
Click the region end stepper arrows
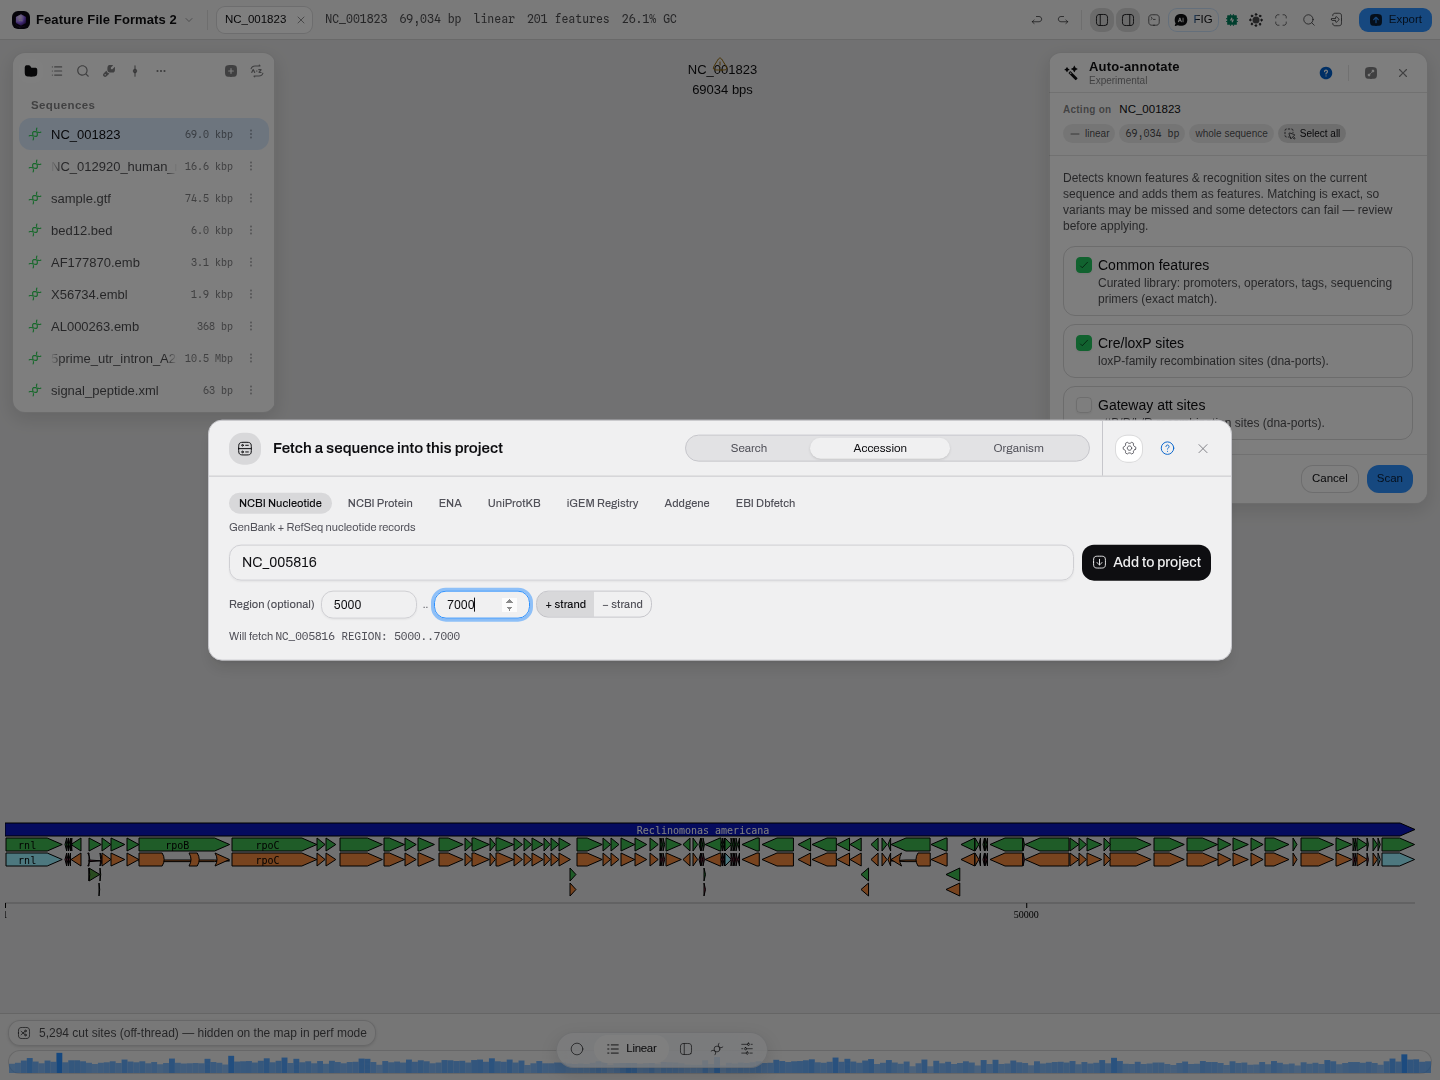[x=510, y=605]
